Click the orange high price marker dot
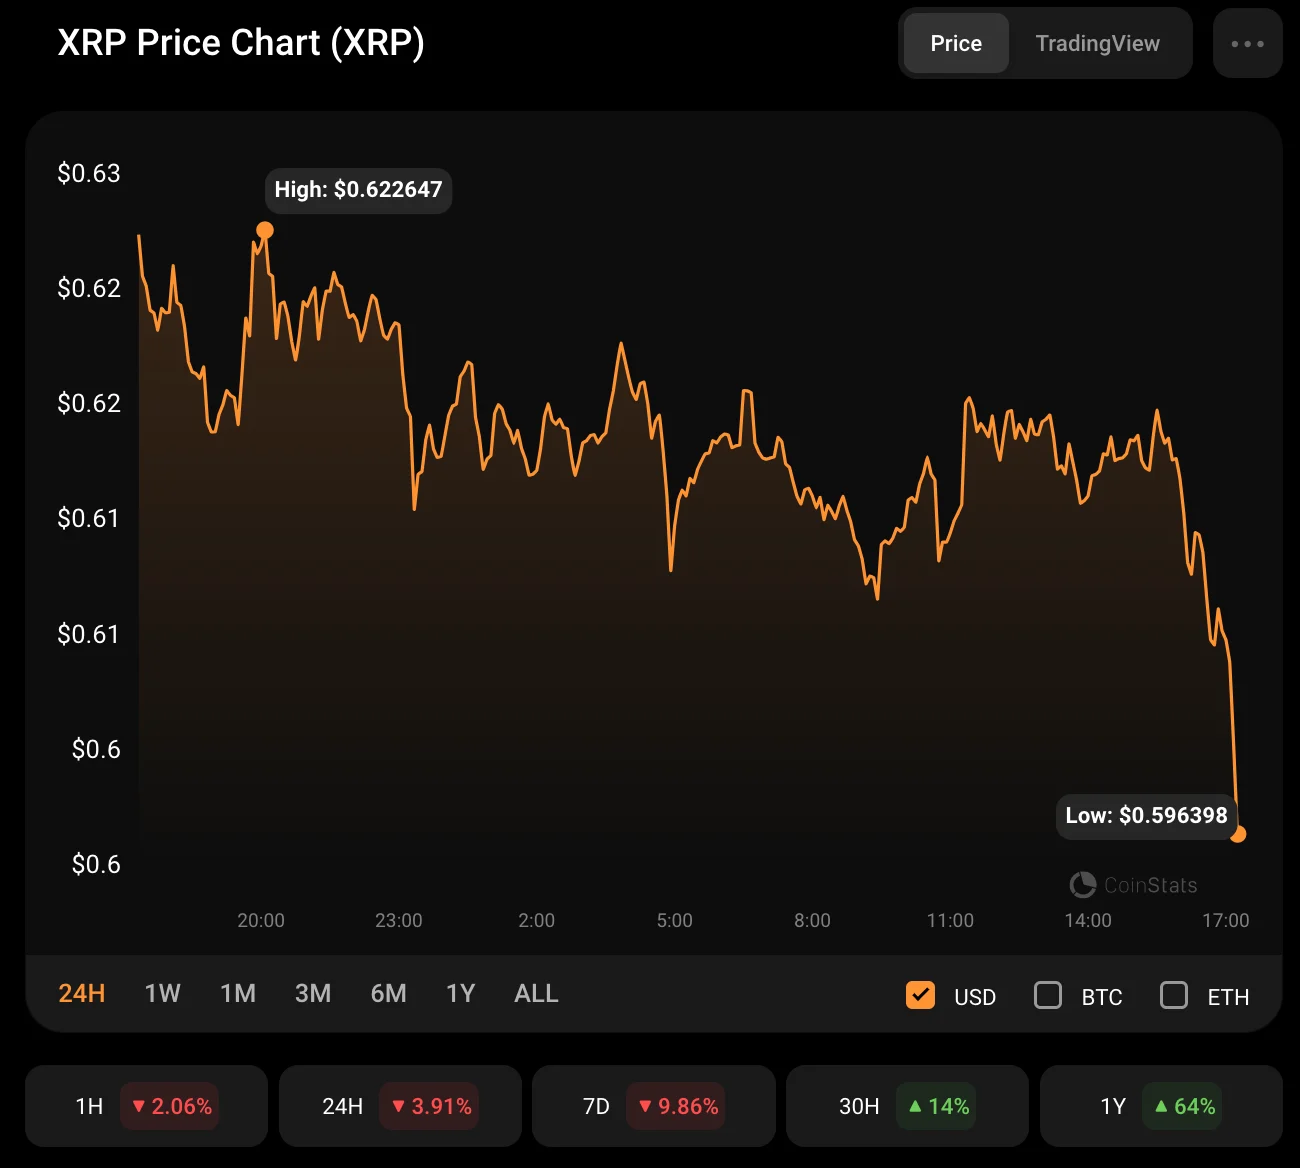The image size is (1300, 1168). pos(265,231)
